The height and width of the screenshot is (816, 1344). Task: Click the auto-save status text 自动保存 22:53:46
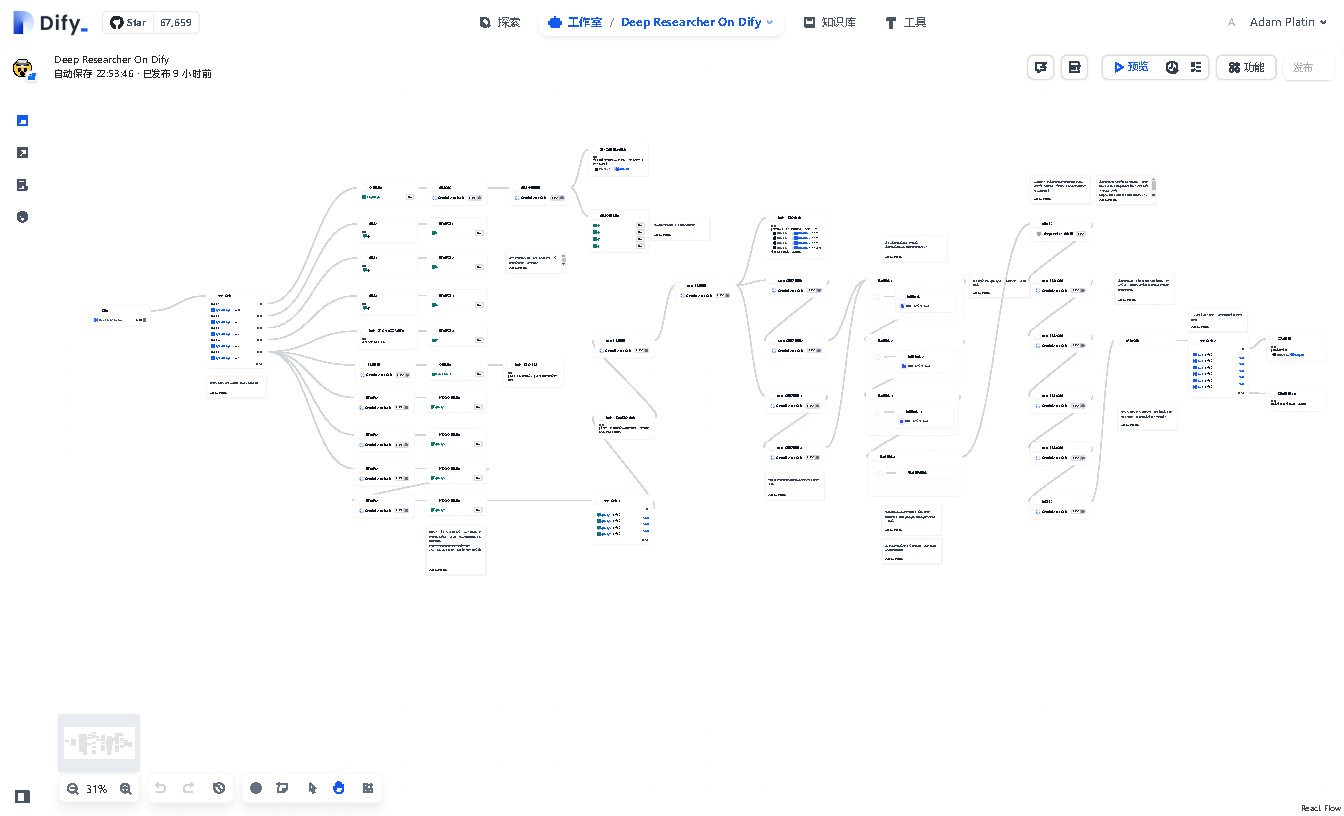pos(94,74)
